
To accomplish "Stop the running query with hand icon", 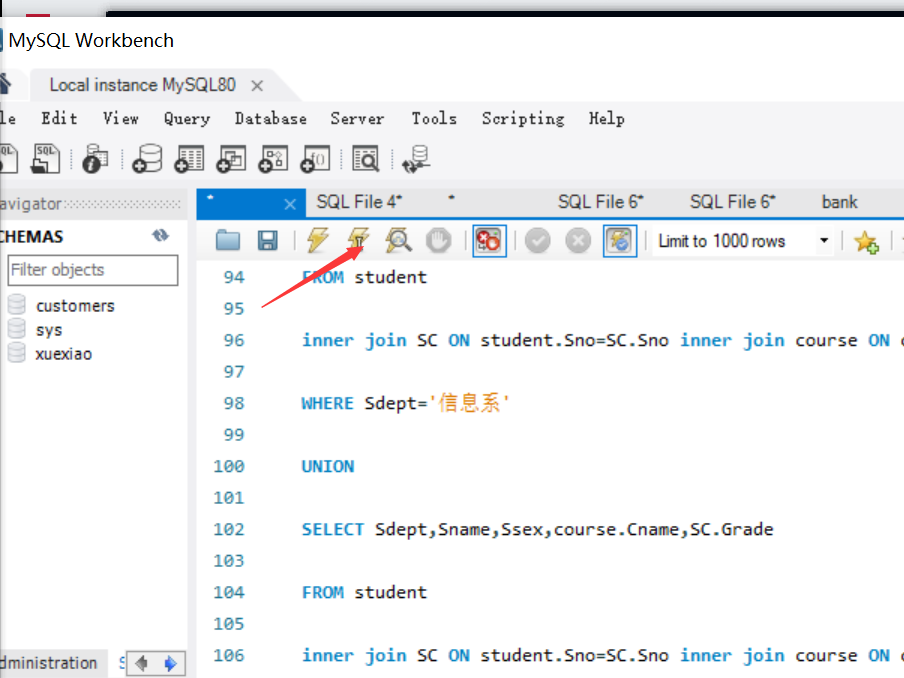I will pyautogui.click(x=439, y=240).
